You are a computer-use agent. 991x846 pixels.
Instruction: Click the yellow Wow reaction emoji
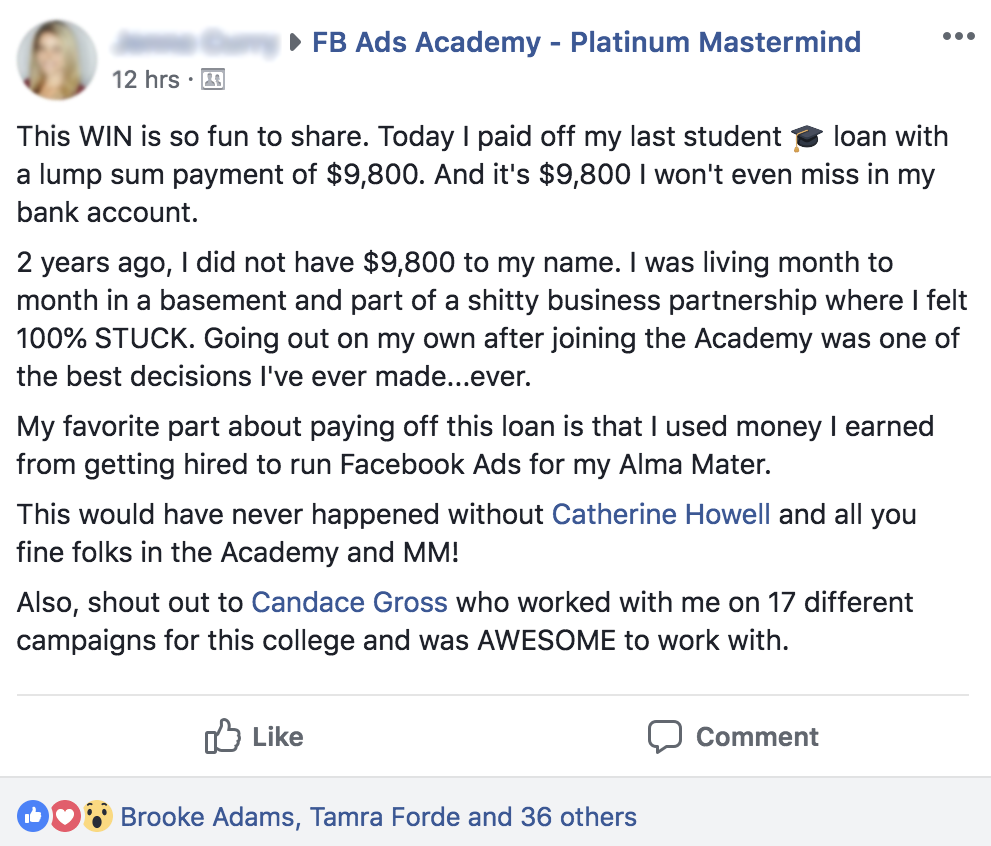click(96, 816)
